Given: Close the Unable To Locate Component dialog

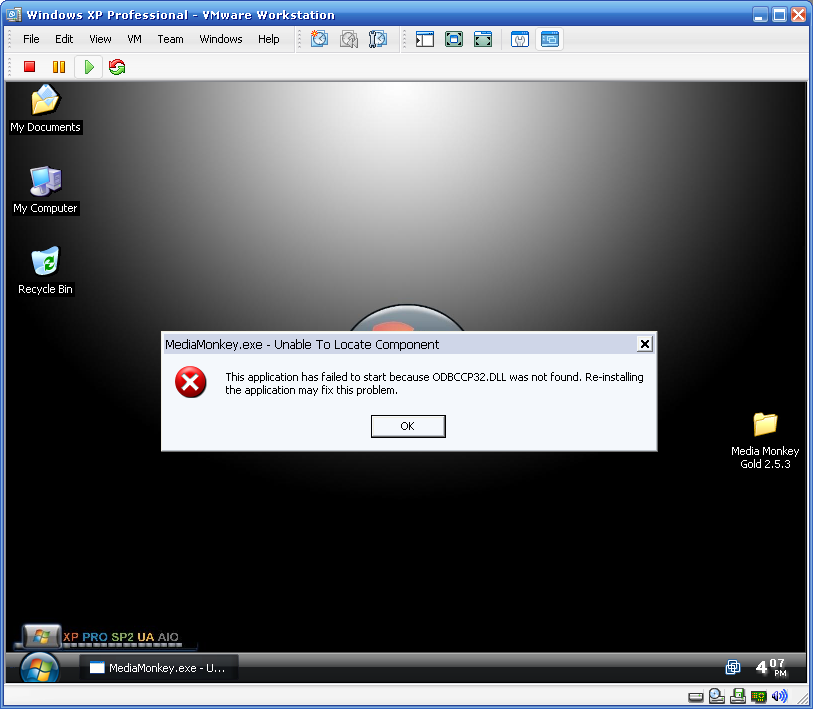Looking at the screenshot, I should coord(644,344).
